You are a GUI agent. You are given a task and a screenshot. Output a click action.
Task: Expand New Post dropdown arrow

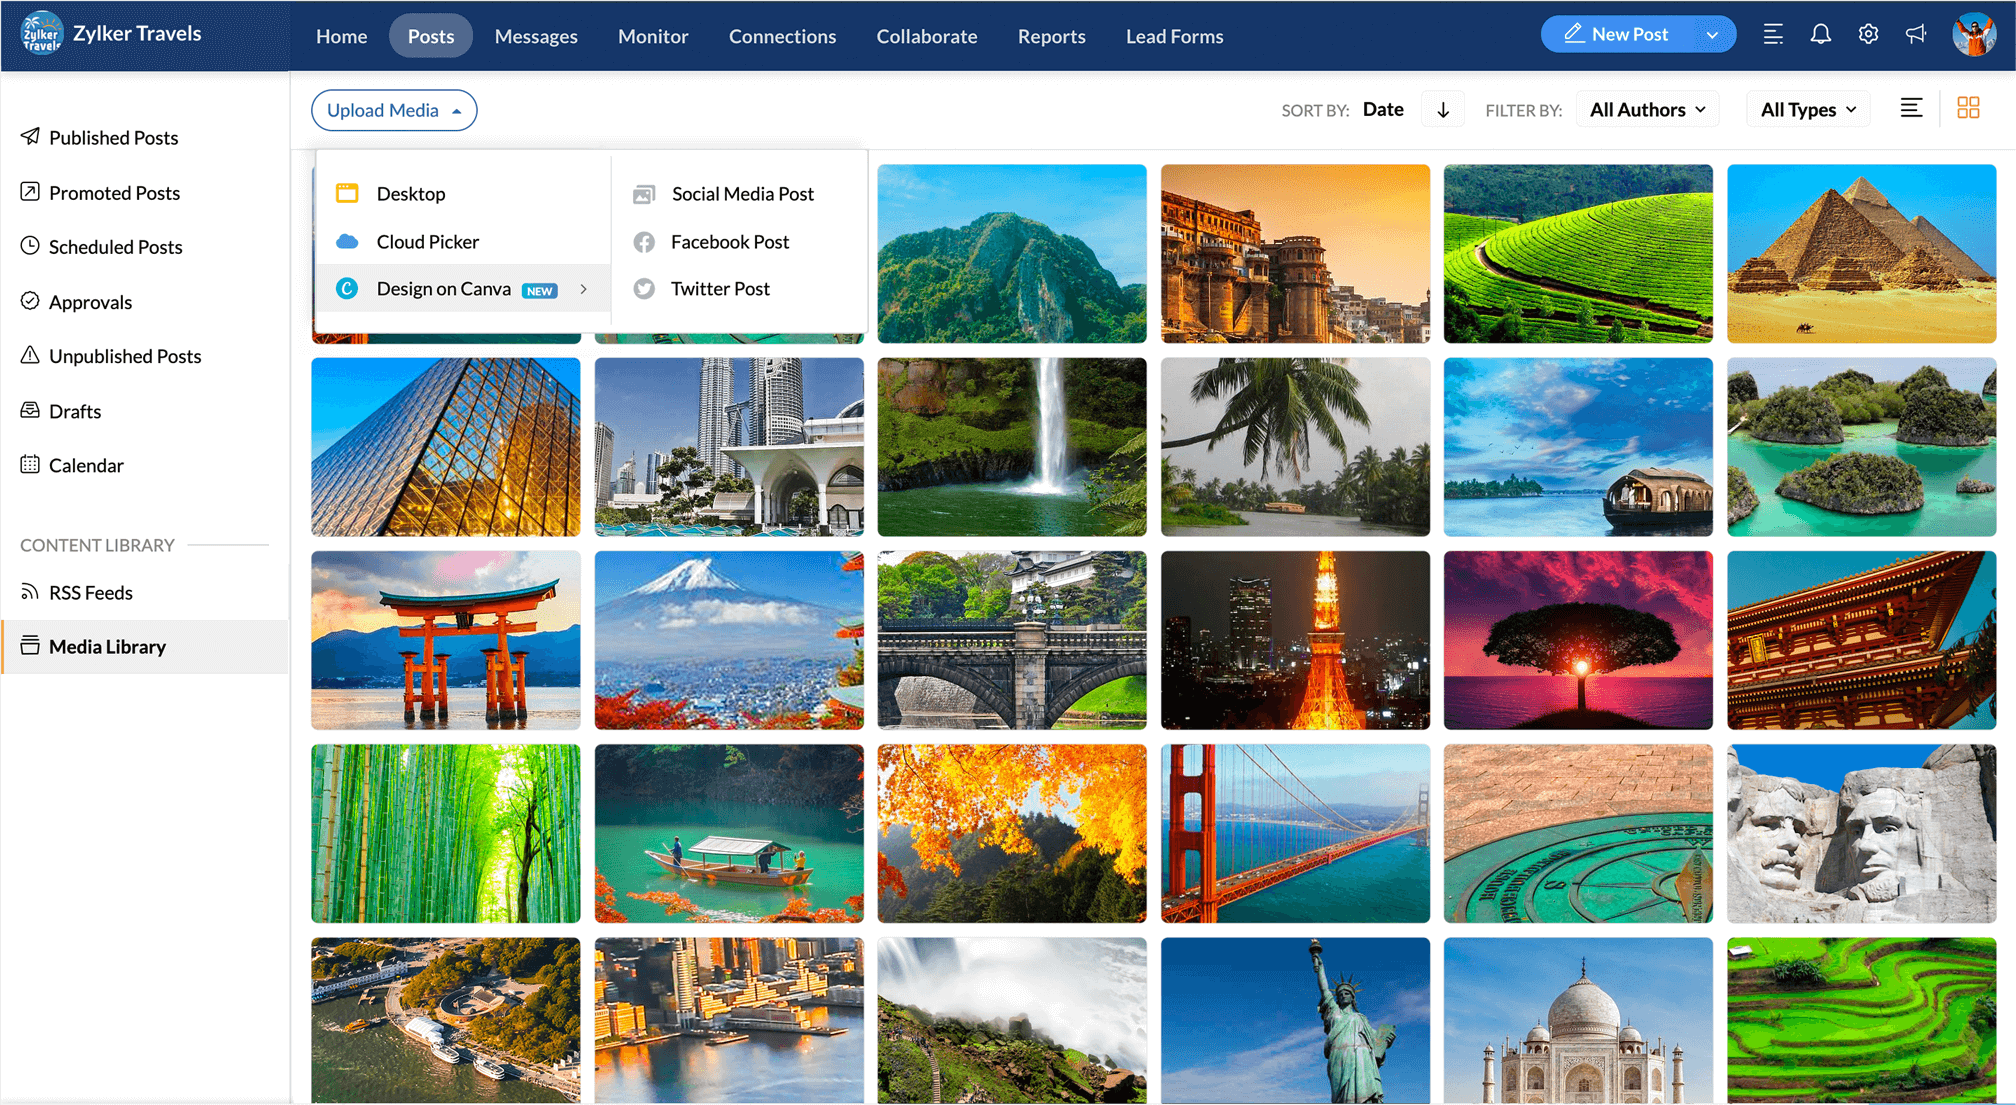[x=1712, y=35]
